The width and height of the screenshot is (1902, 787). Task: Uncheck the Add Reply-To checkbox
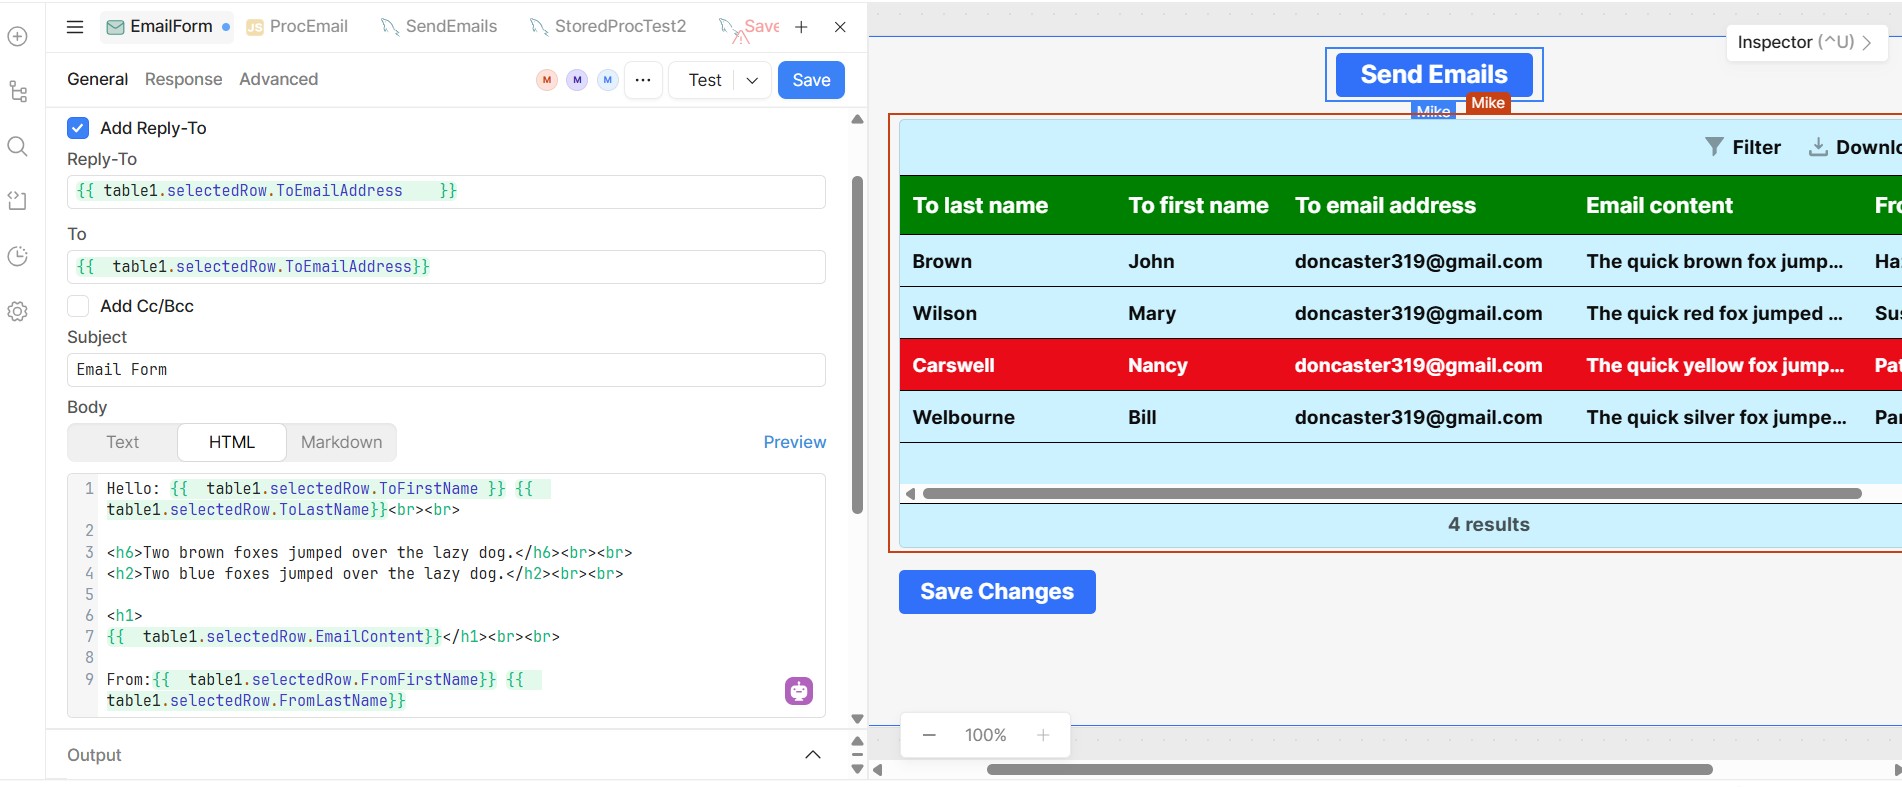(78, 128)
